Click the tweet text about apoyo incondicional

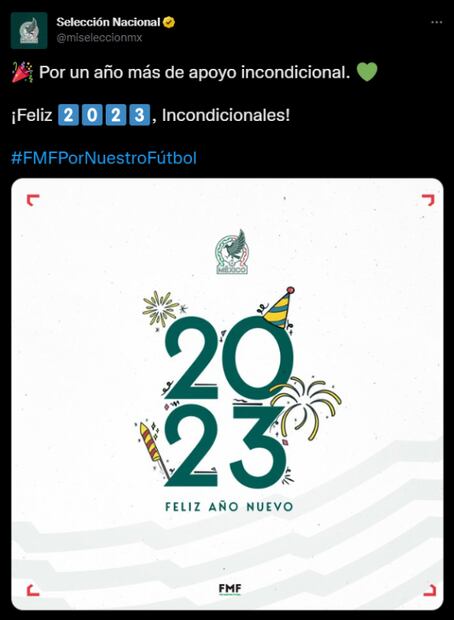[195, 72]
